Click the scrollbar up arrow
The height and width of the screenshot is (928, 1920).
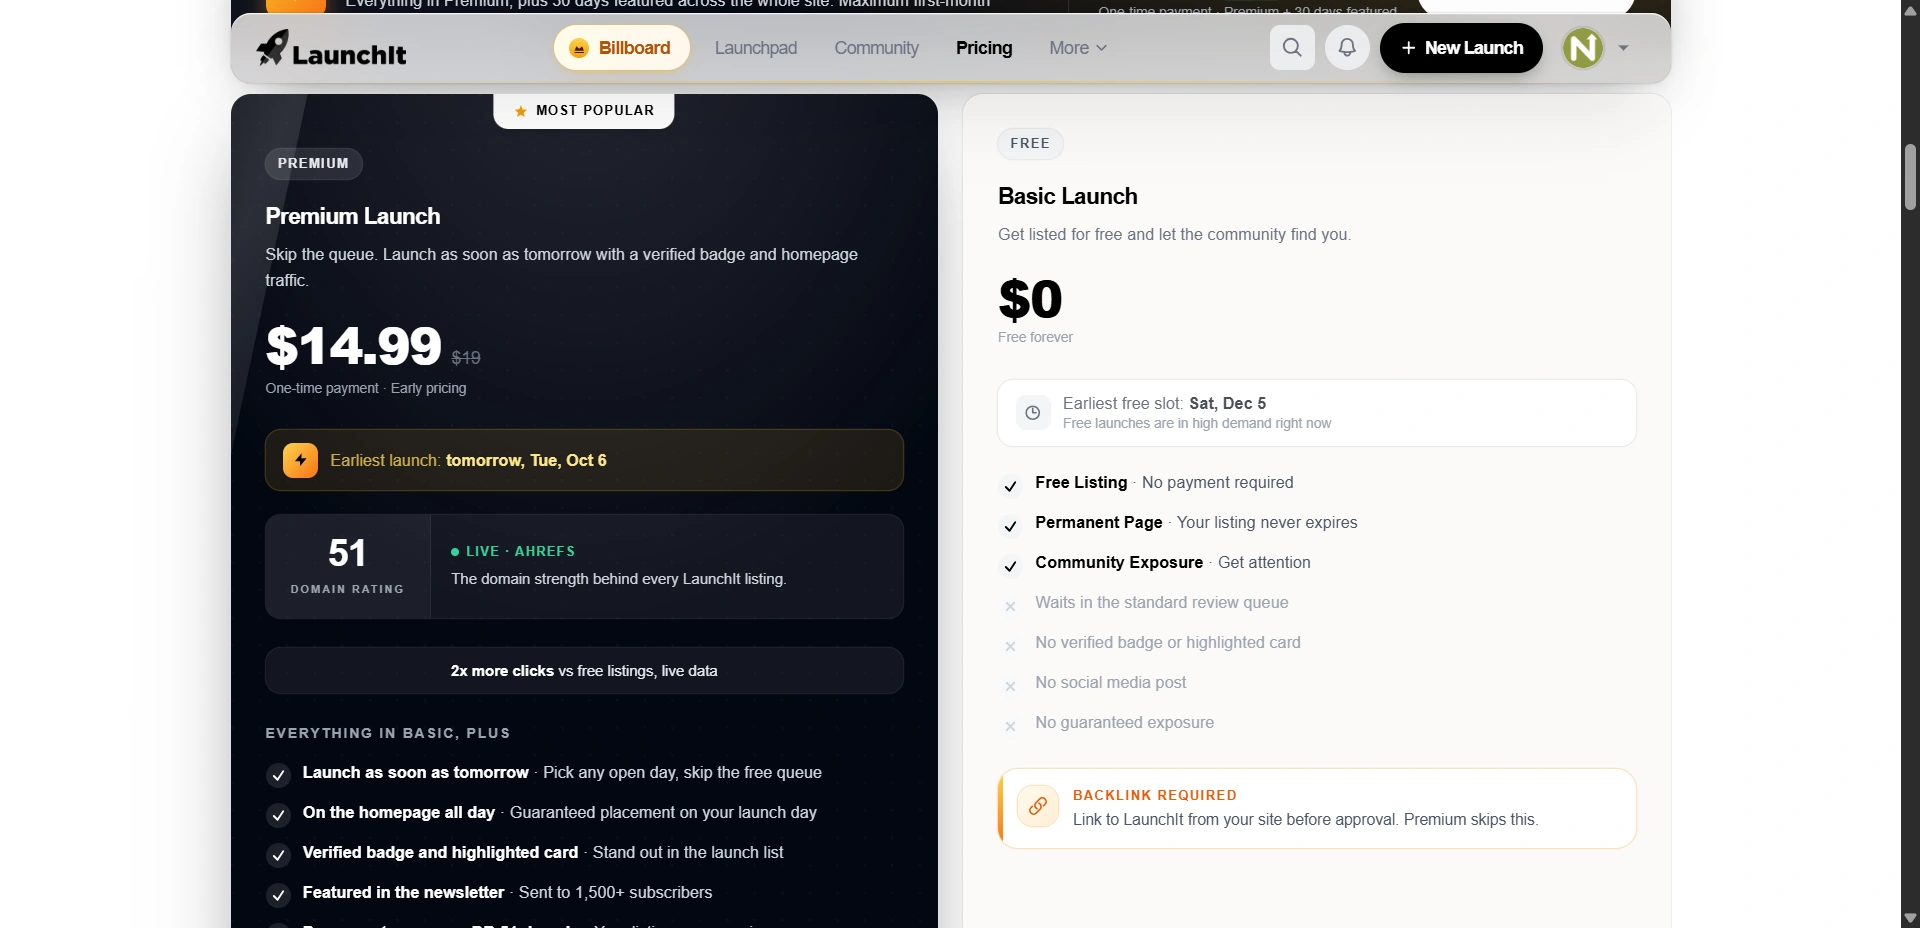pos(1910,10)
